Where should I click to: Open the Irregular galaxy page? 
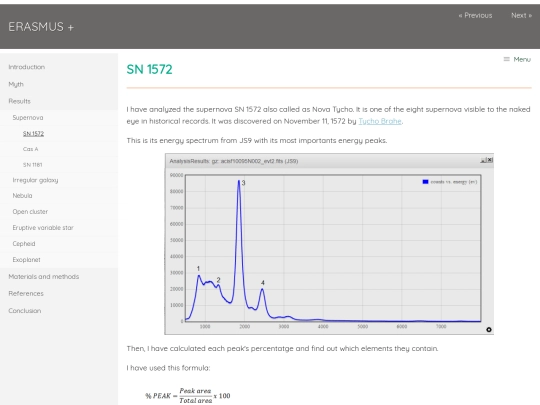coord(35,180)
